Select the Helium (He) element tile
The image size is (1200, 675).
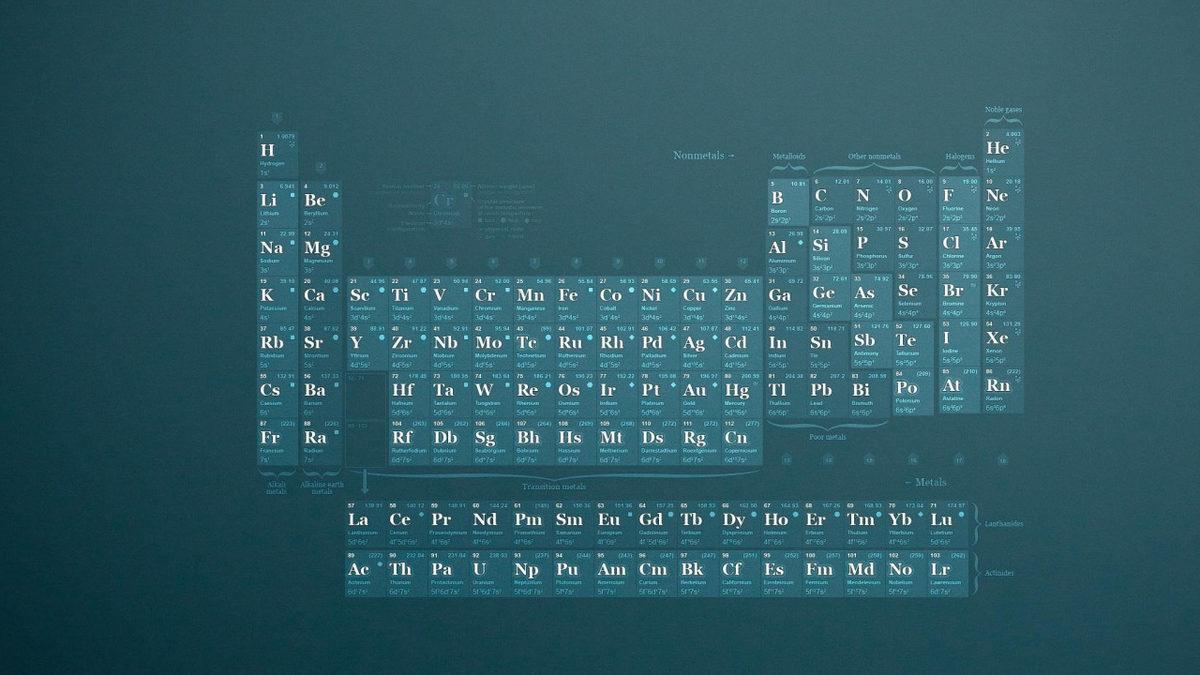(x=1003, y=153)
